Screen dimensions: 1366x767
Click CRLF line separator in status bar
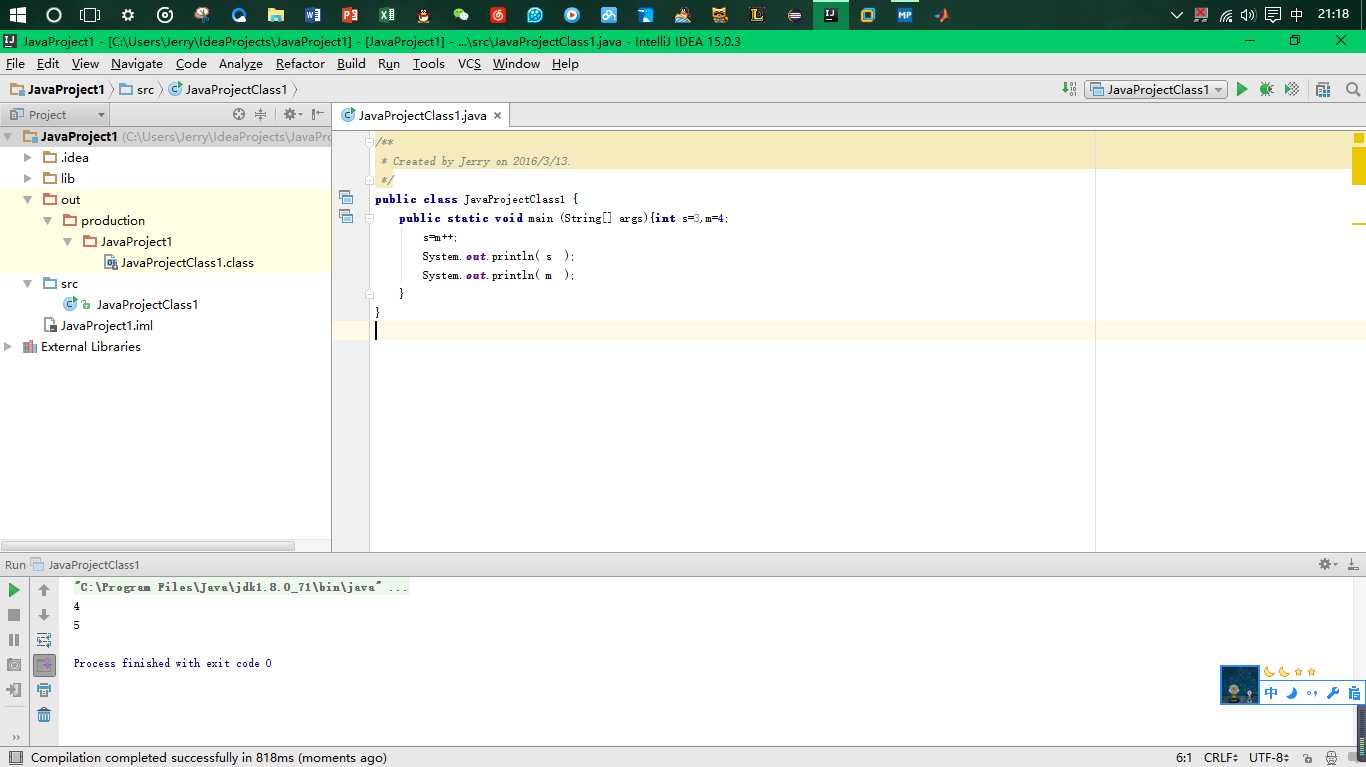click(1222, 758)
